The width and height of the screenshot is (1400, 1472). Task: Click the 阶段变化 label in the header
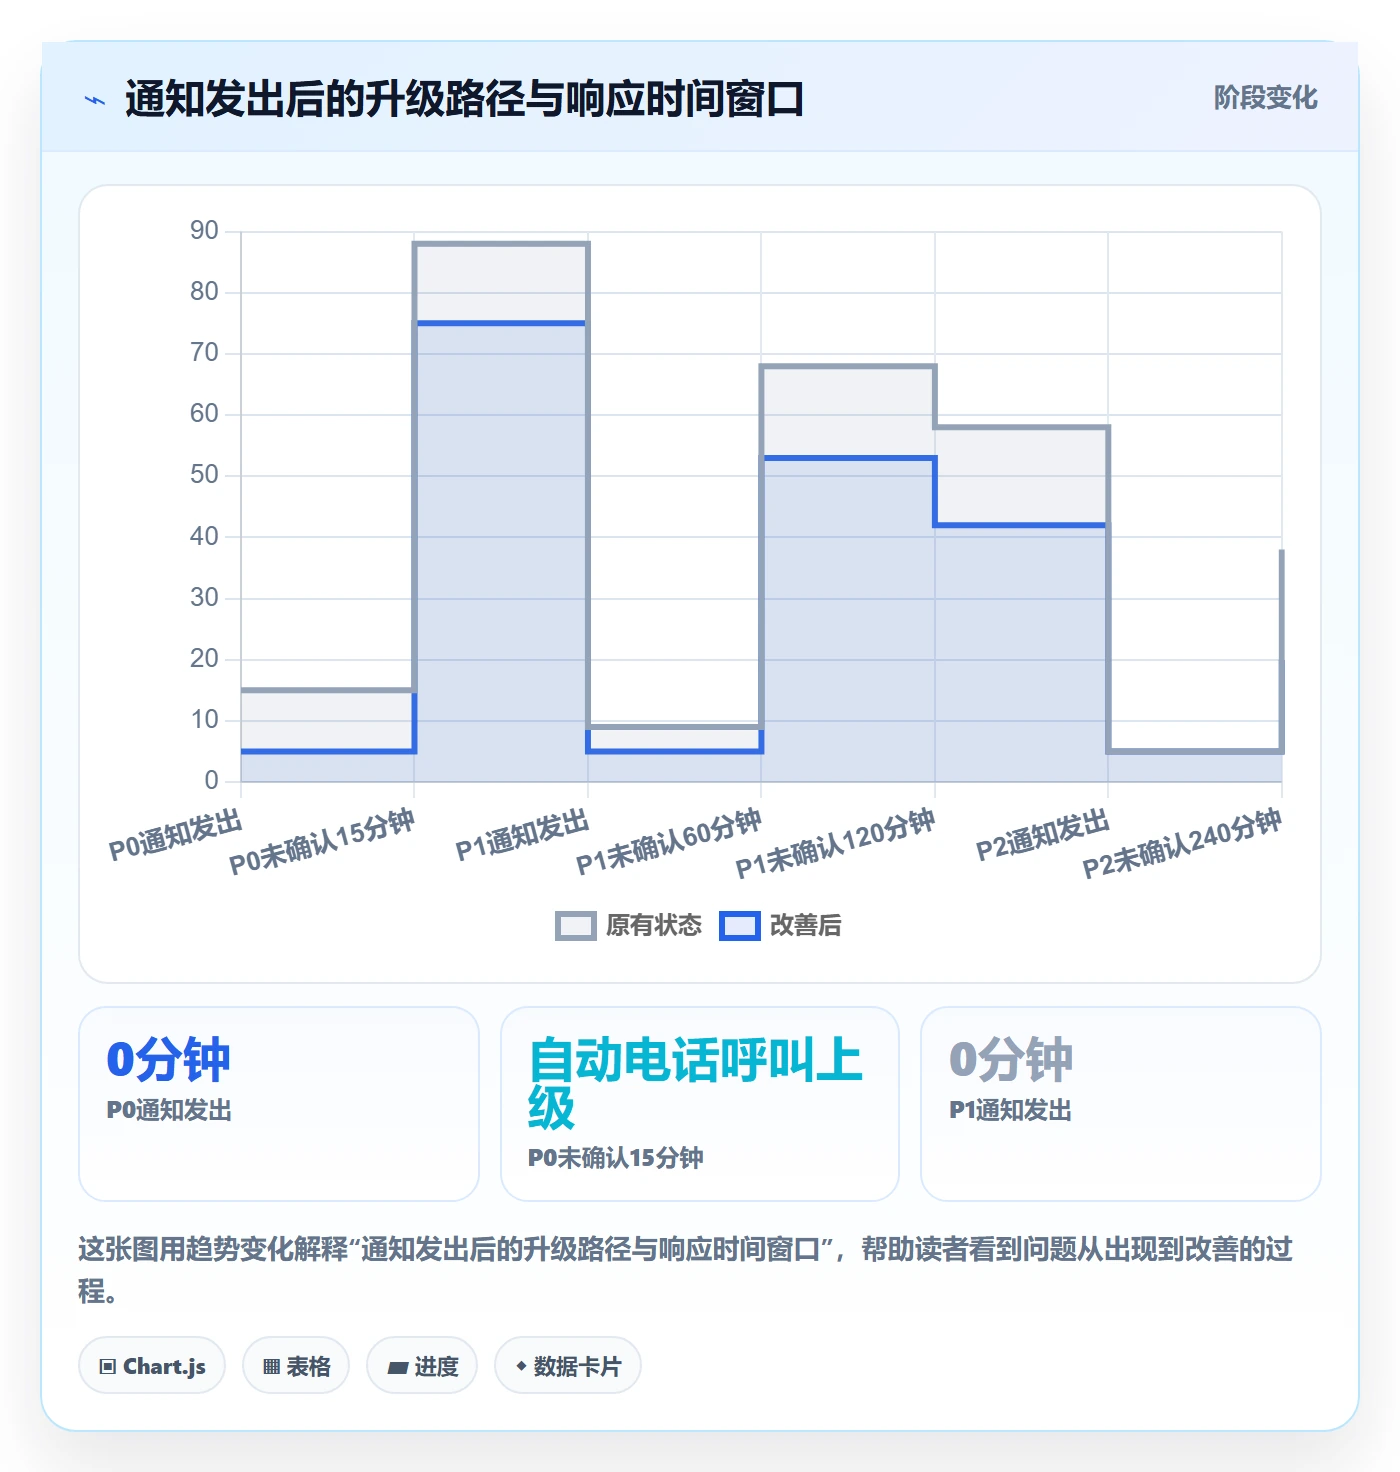tap(1265, 98)
